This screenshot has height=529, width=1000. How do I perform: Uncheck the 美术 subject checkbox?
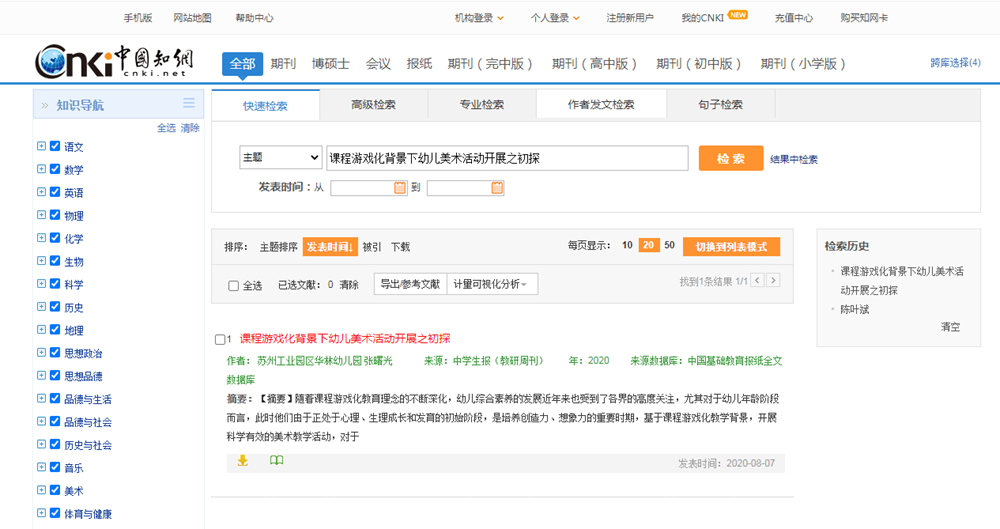tap(55, 490)
